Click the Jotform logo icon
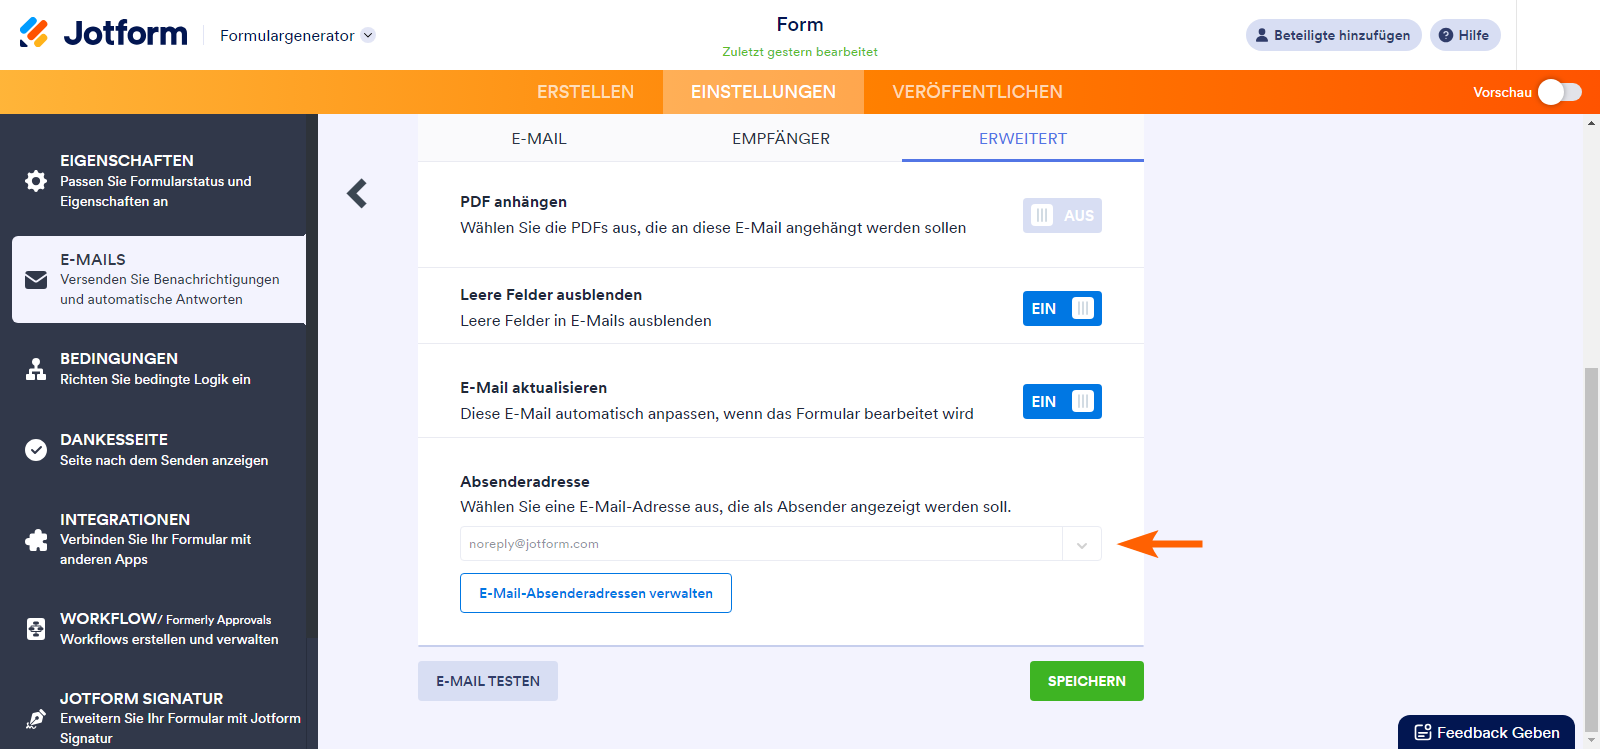1600x749 pixels. (x=34, y=33)
